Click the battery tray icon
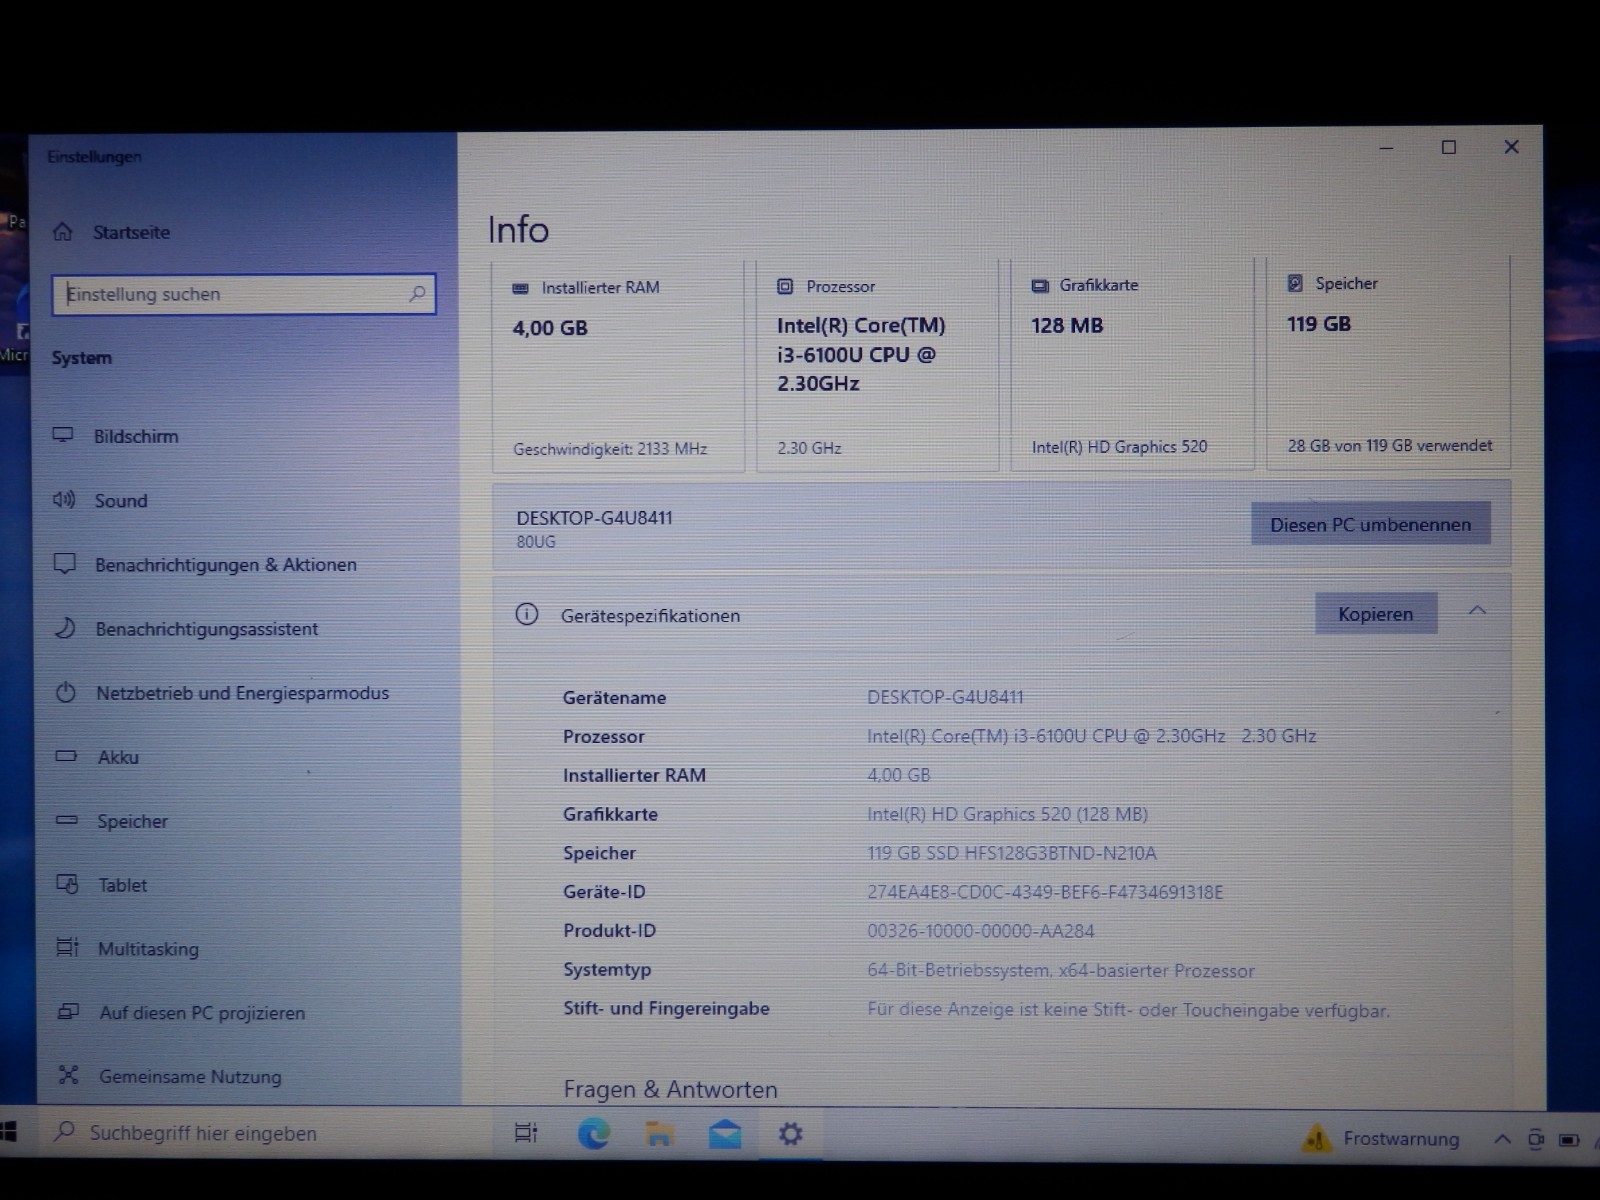Image resolution: width=1600 pixels, height=1200 pixels. [x=1570, y=1139]
